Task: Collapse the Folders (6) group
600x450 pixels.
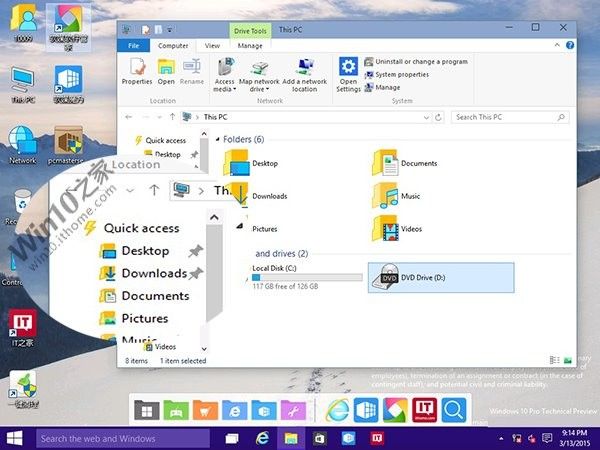Action: coord(219,139)
